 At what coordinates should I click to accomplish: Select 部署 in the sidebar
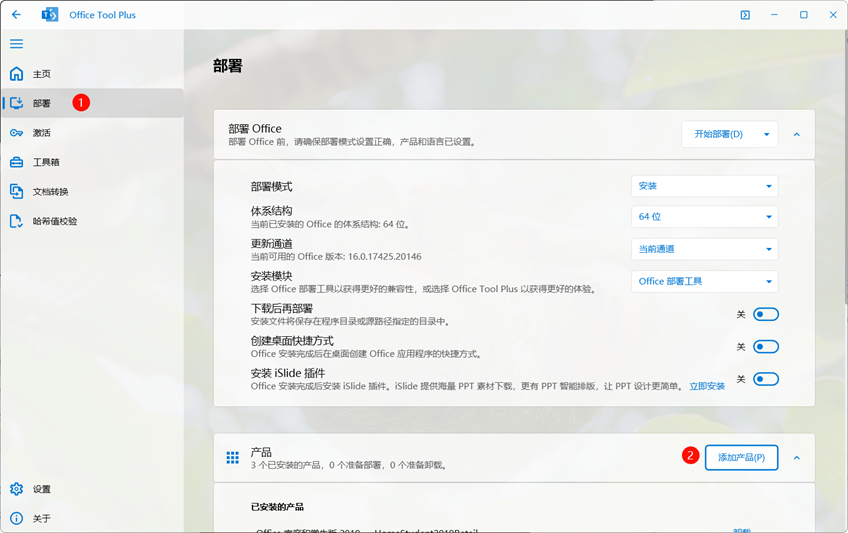92,103
